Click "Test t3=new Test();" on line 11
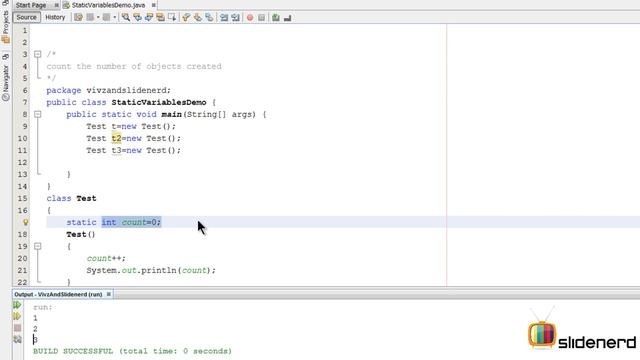 [133, 150]
